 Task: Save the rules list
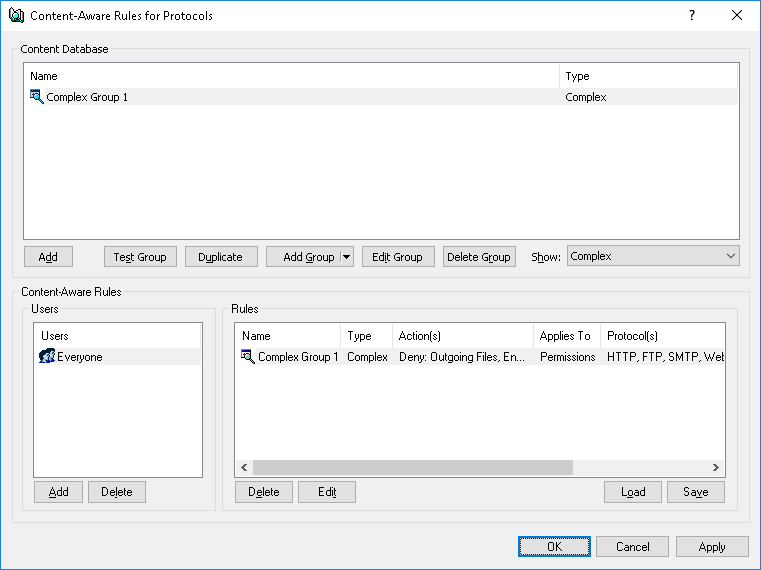point(695,492)
